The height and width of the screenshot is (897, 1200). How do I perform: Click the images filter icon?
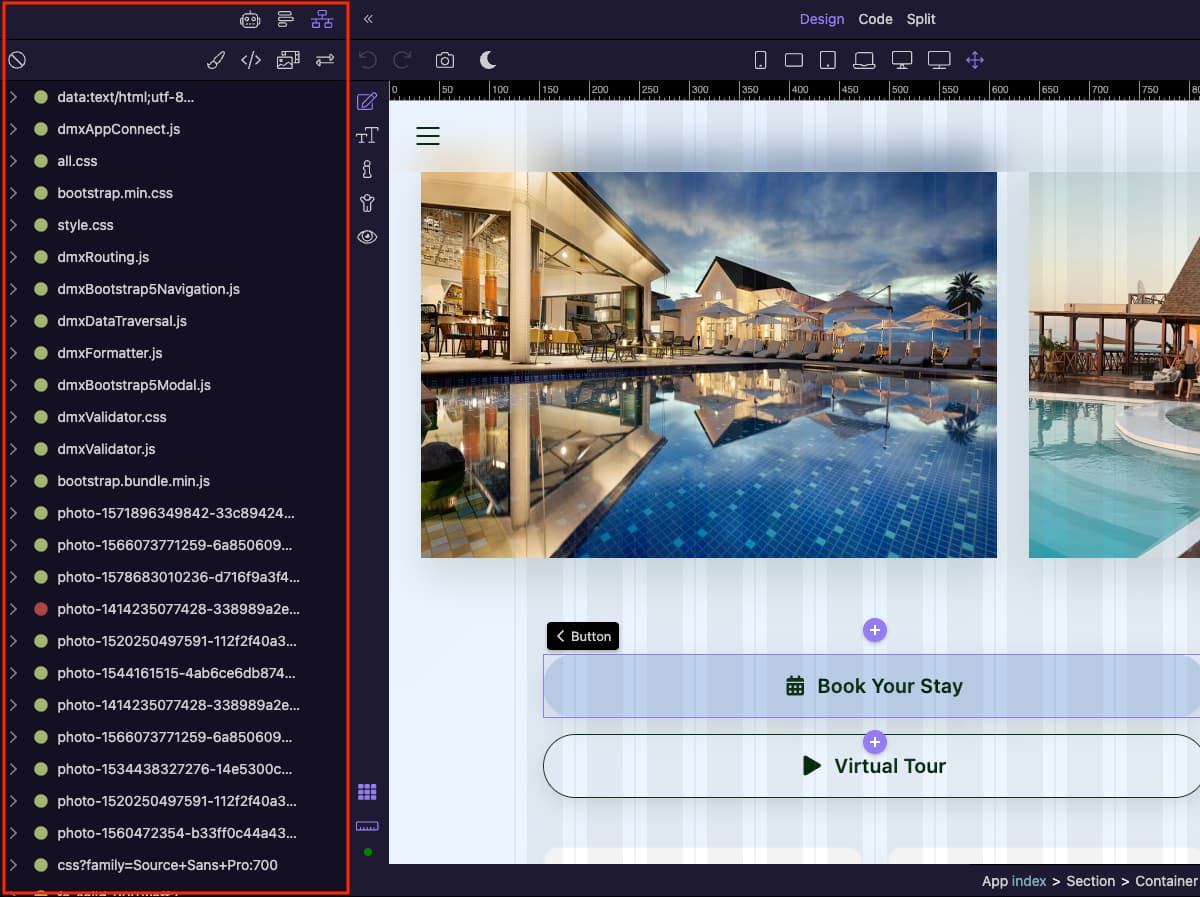(x=288, y=60)
